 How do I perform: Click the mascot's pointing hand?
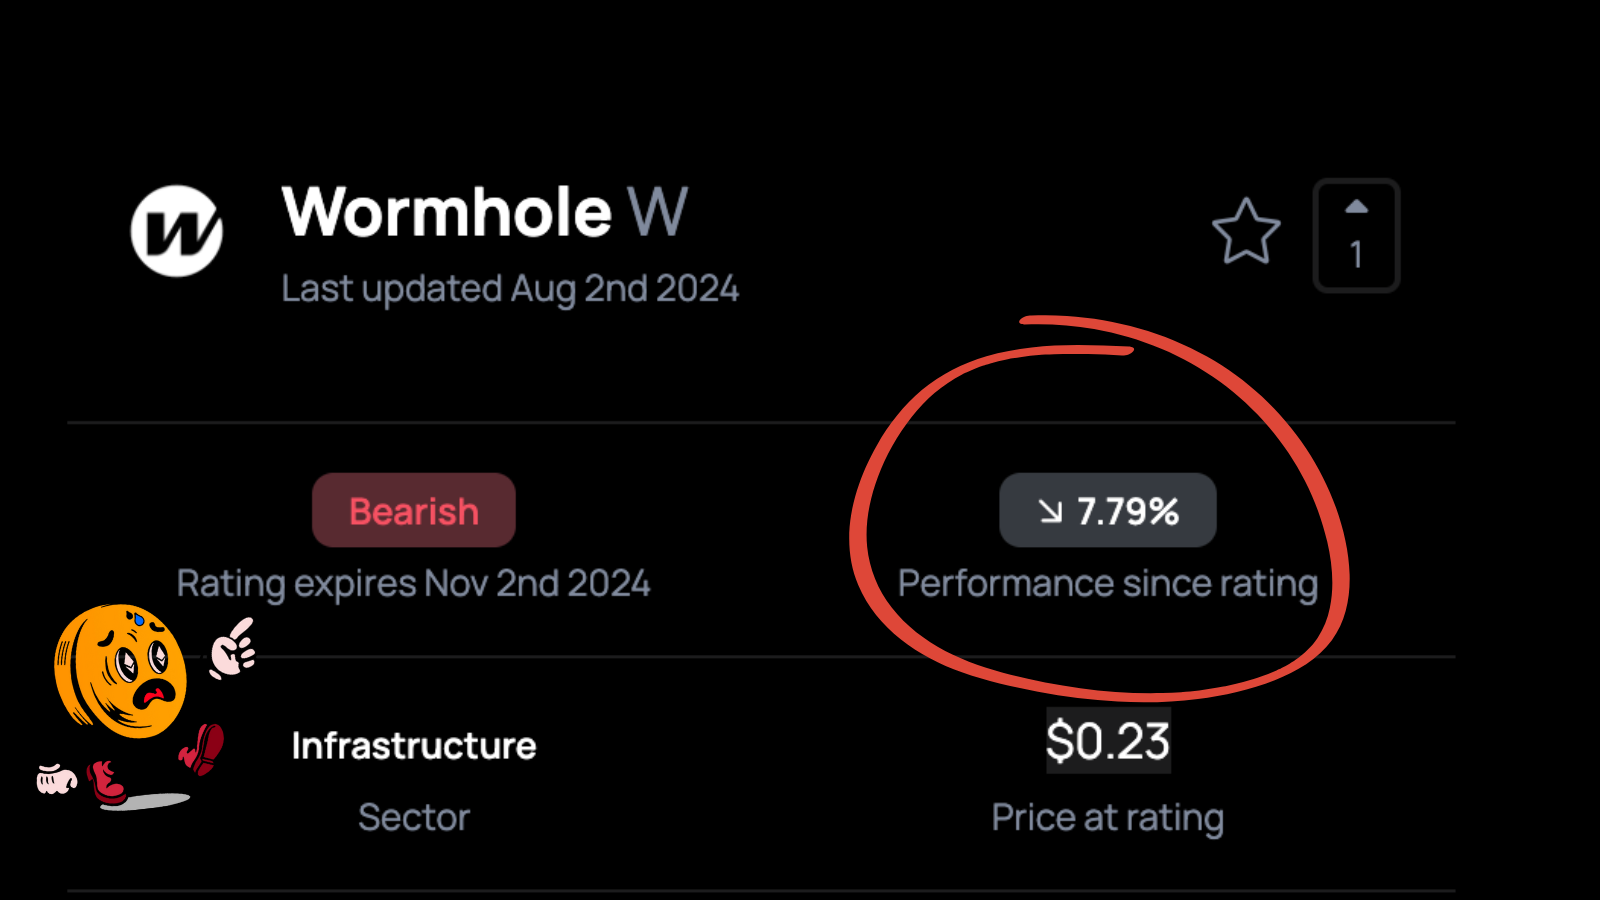(232, 648)
